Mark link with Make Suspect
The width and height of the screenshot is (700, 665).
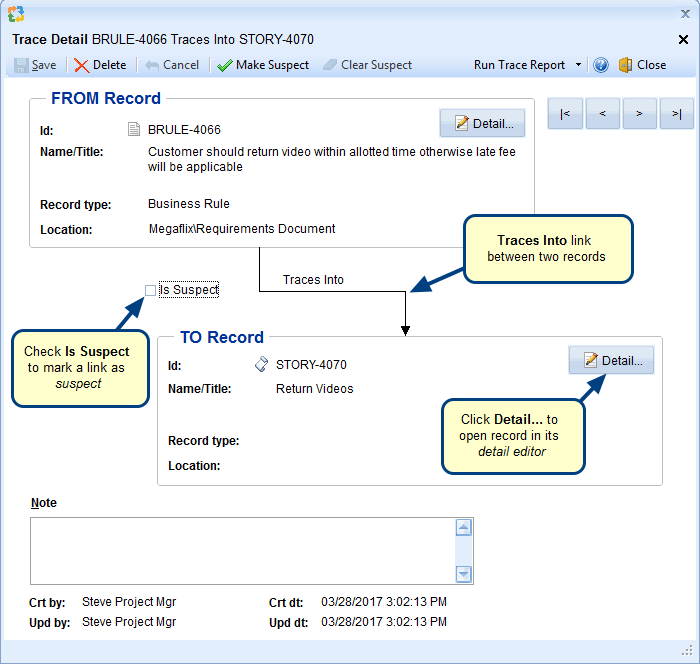tap(263, 65)
